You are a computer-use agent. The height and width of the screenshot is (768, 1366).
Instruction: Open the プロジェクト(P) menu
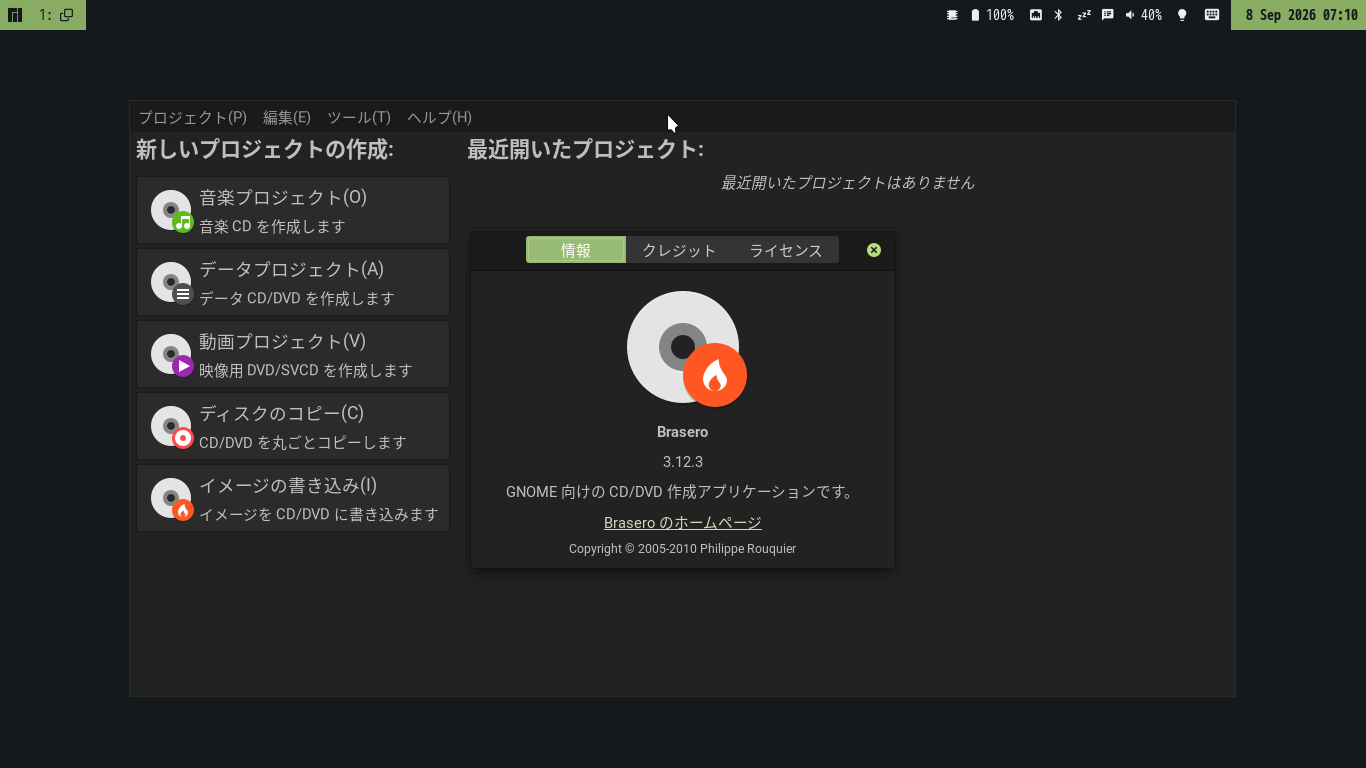tap(192, 117)
